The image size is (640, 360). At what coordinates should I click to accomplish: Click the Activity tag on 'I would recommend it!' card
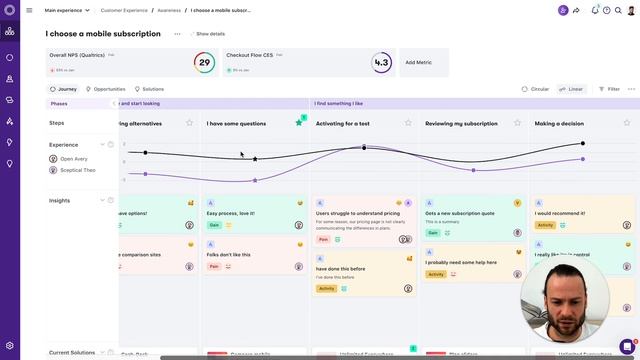point(545,225)
